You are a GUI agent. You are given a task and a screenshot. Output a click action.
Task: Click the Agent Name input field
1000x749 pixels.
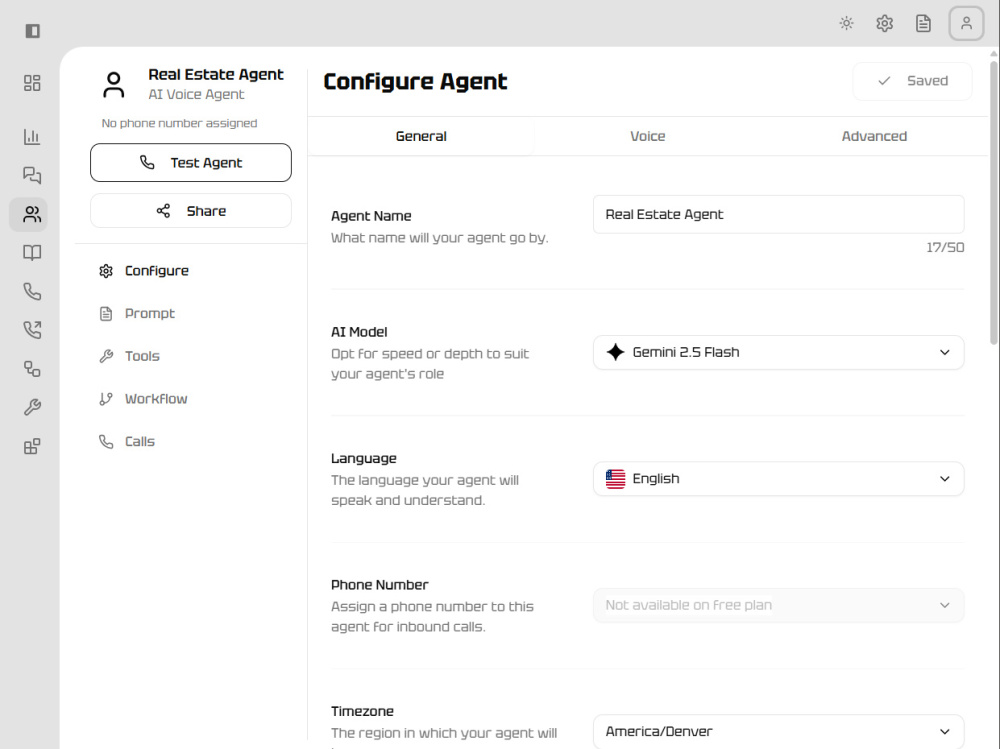(x=779, y=214)
